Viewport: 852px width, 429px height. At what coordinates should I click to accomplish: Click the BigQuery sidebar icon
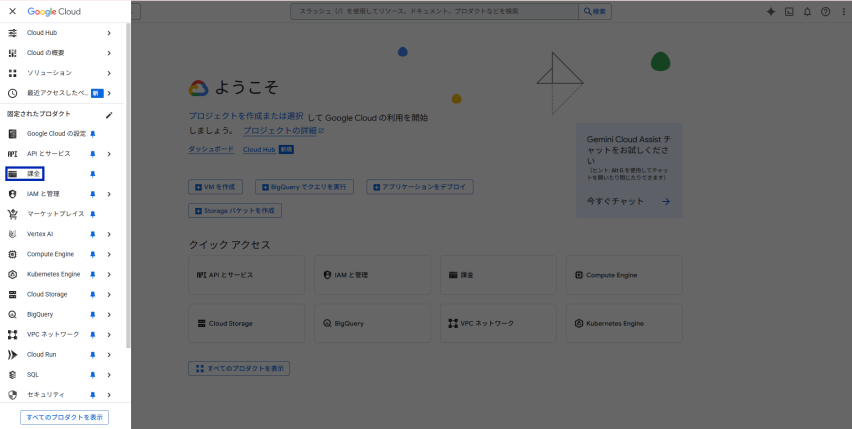pyautogui.click(x=12, y=314)
